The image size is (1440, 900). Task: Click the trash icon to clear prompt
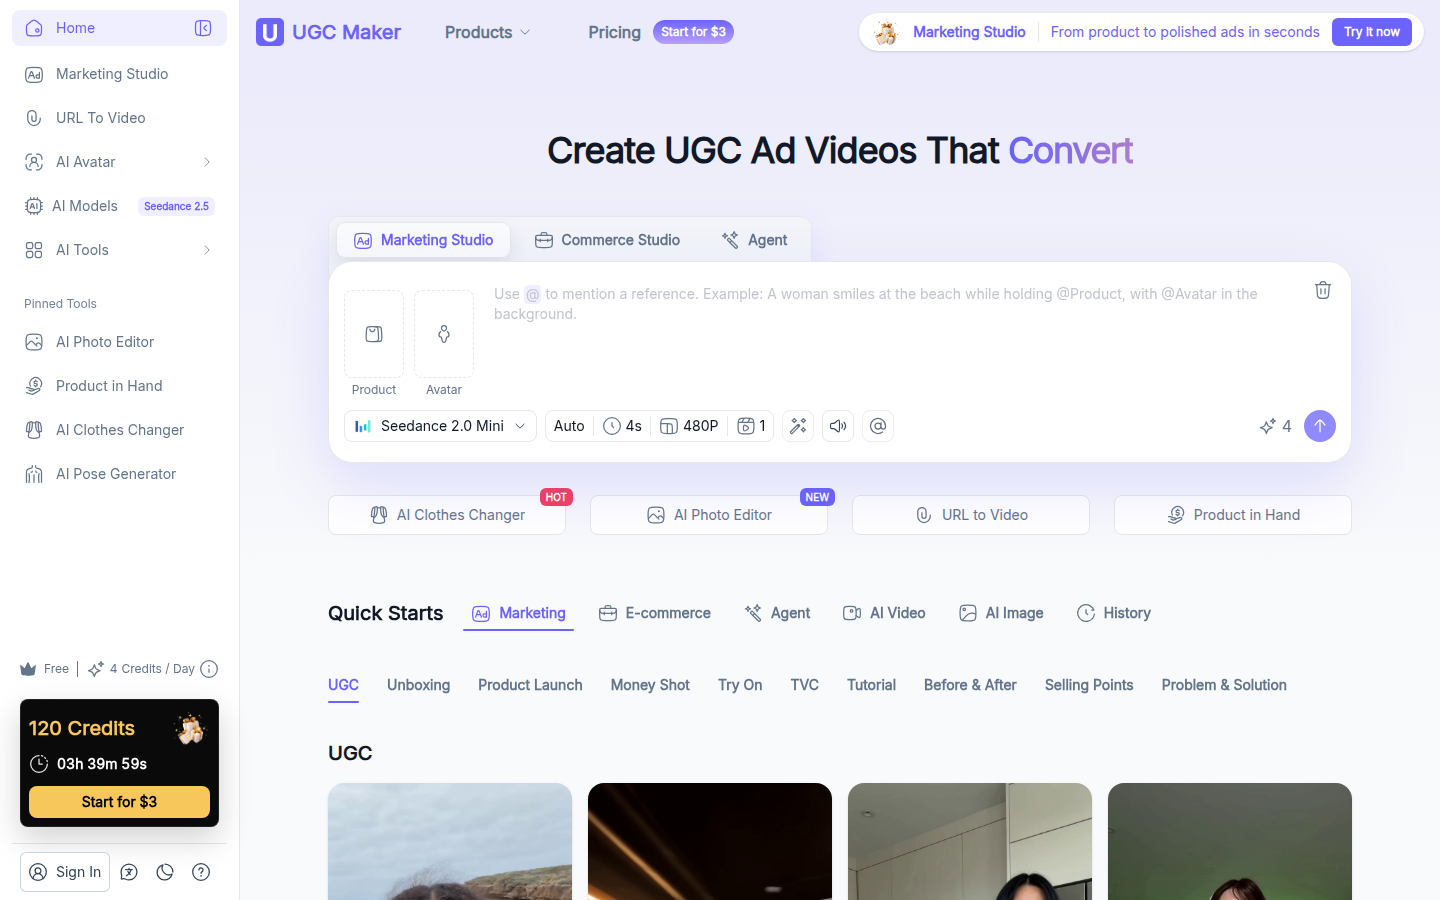(x=1322, y=290)
